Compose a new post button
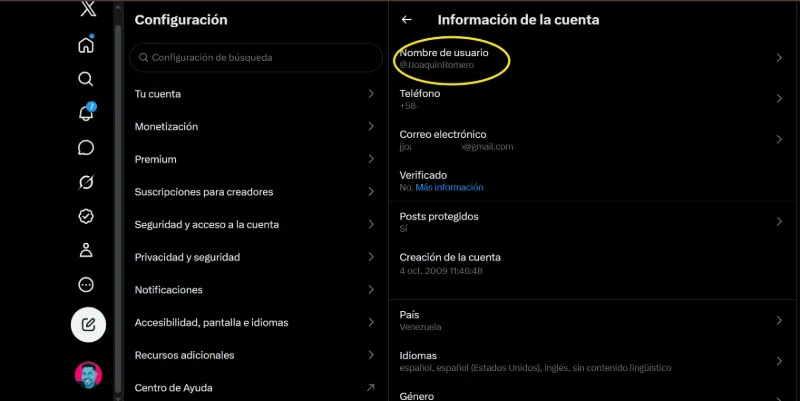The height and width of the screenshot is (401, 800). click(x=88, y=324)
